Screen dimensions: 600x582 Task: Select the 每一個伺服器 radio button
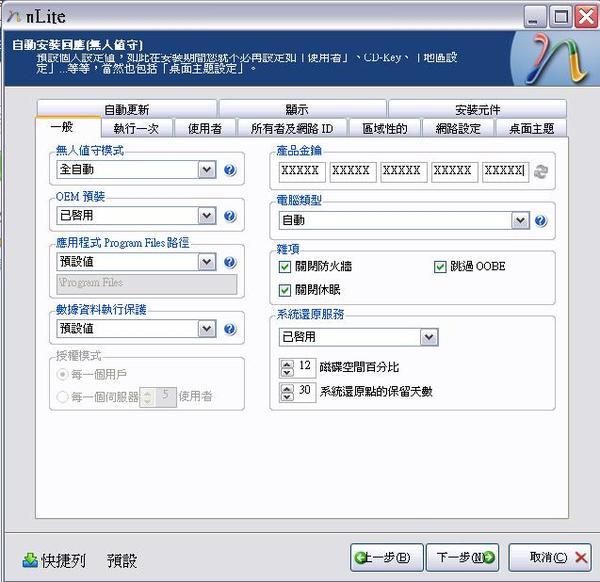coord(62,397)
